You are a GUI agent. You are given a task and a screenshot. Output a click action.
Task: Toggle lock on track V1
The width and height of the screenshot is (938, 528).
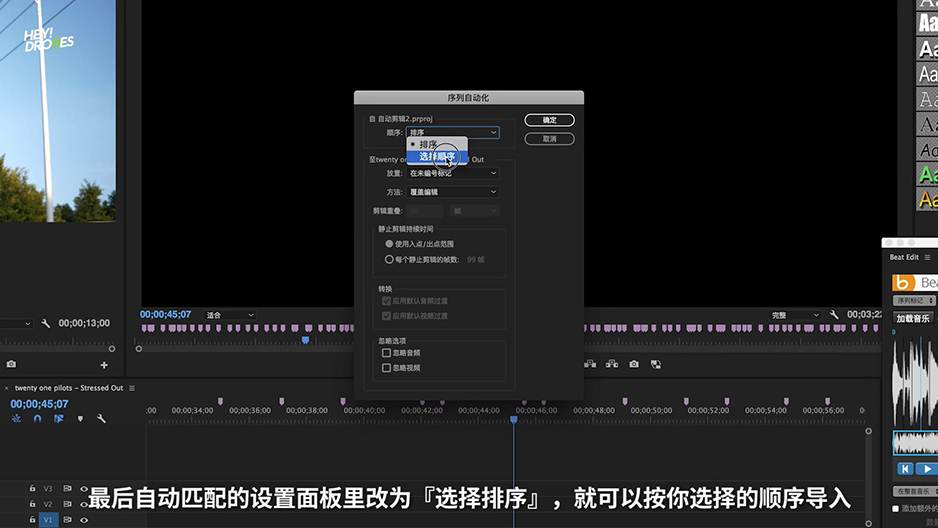click(32, 520)
